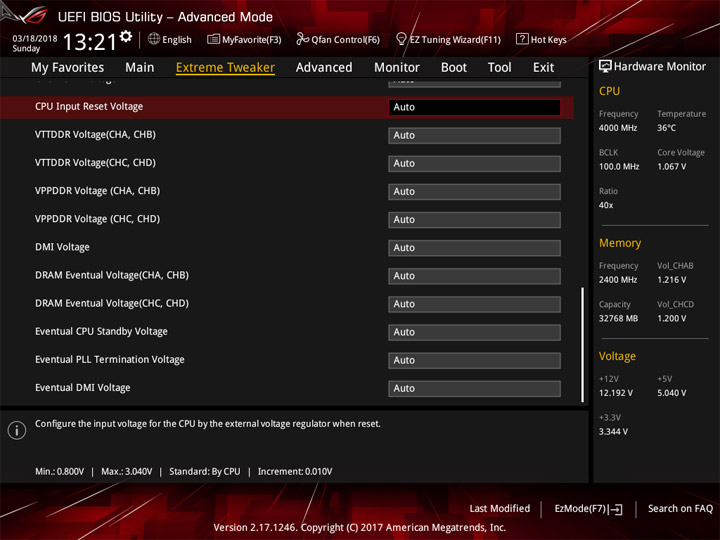Click the memory frequency value 2400 MHz
This screenshot has height=540, width=720.
tap(618, 280)
